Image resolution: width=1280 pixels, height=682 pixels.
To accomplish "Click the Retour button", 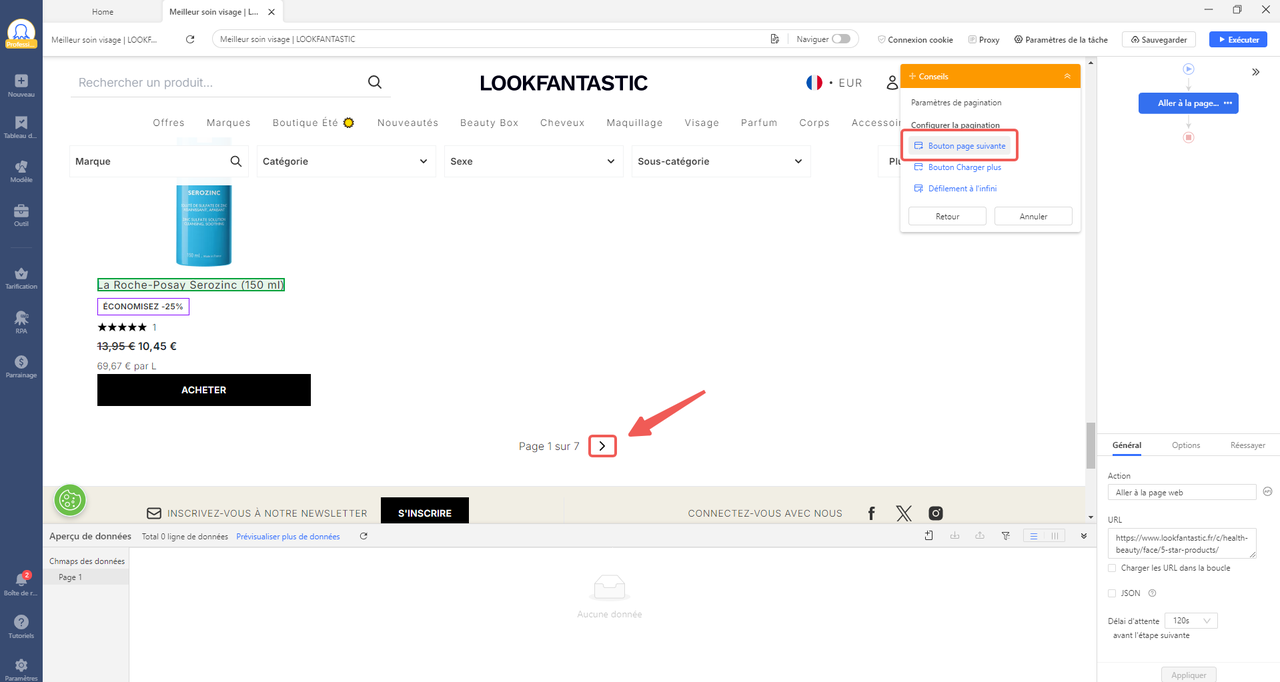I will (947, 216).
